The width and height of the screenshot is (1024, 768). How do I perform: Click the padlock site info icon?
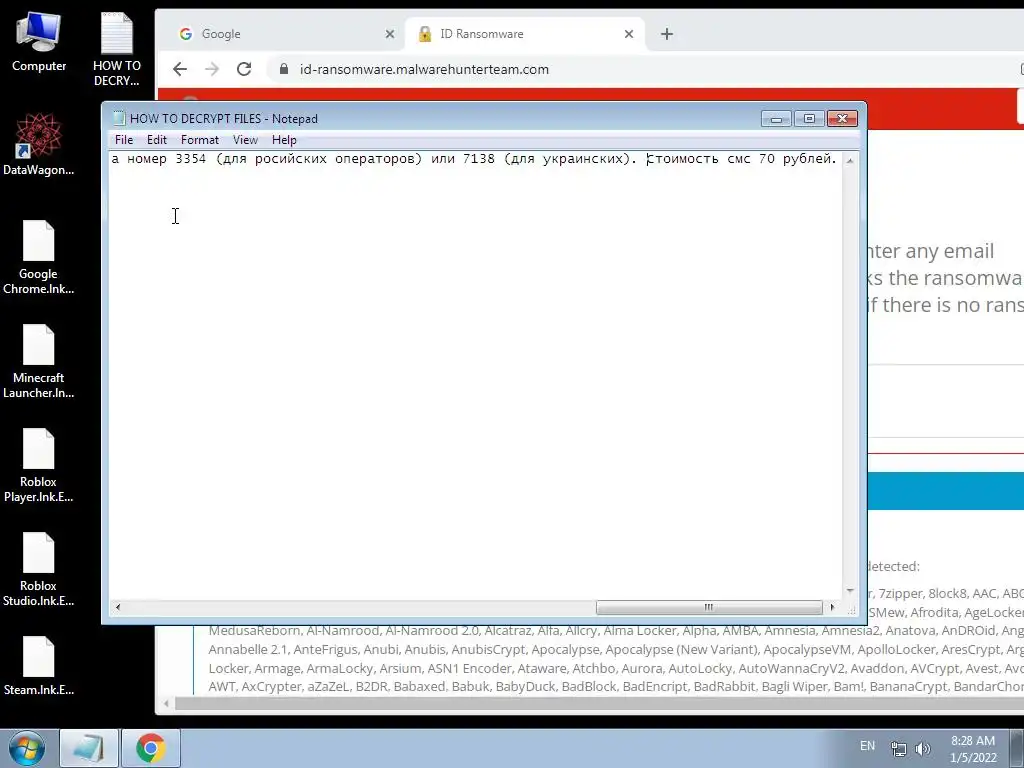284,69
